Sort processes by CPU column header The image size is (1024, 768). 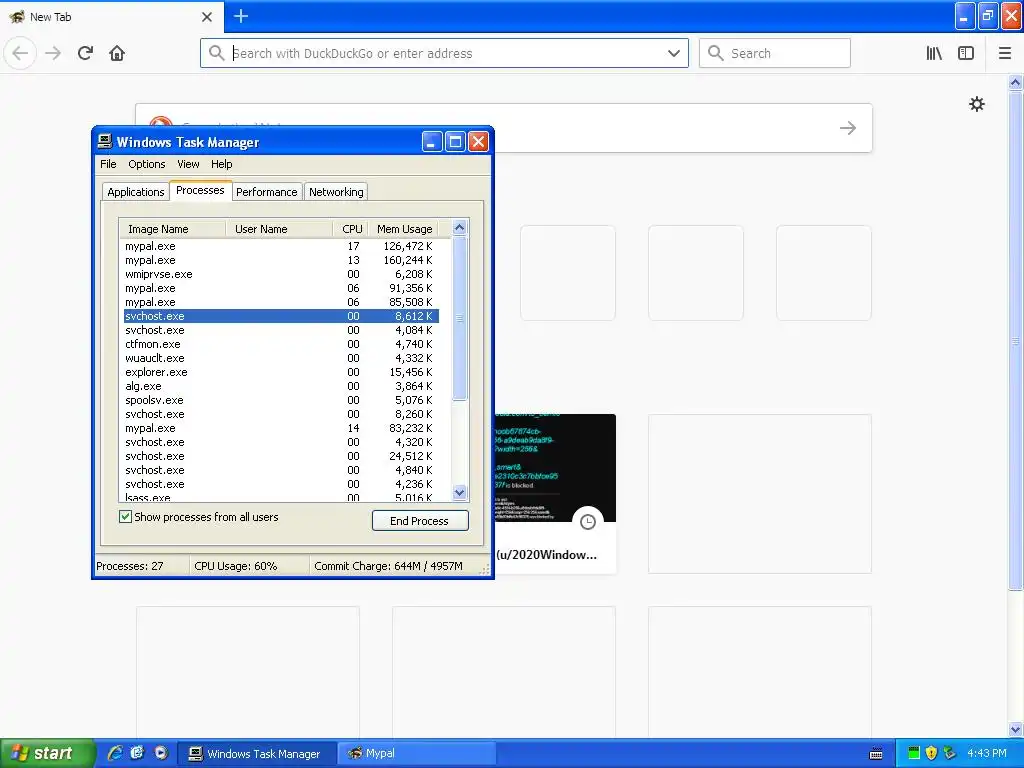point(349,229)
